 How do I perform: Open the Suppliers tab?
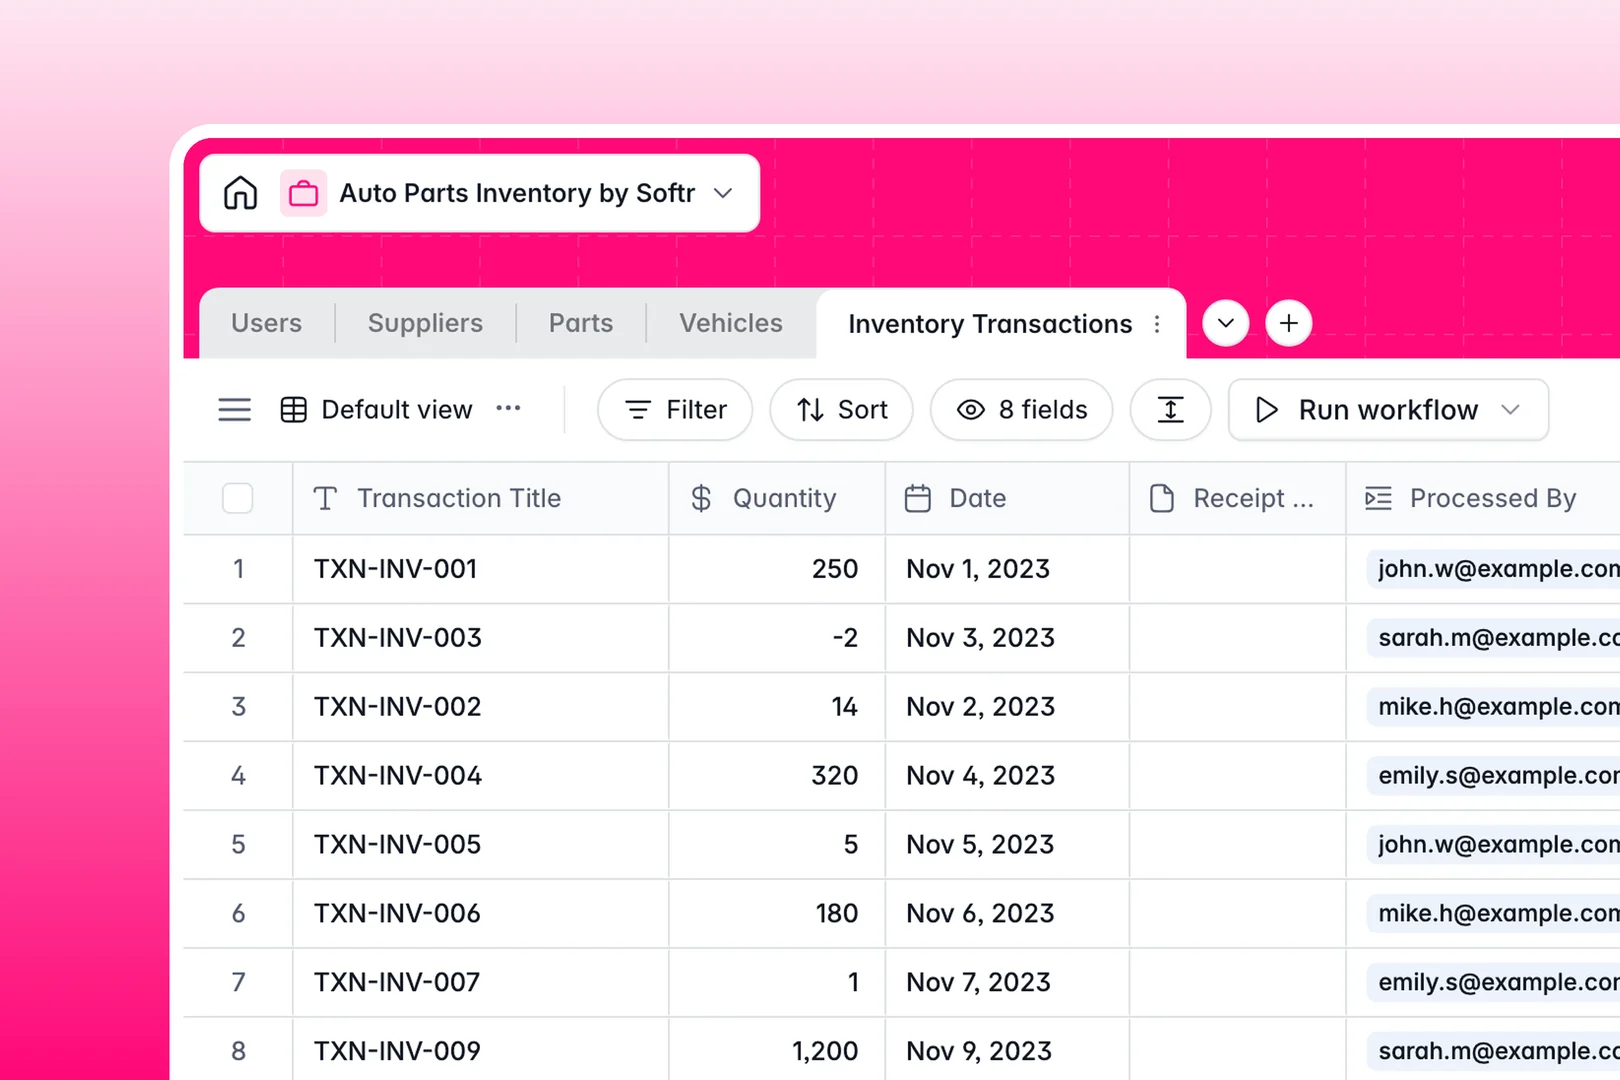425,323
